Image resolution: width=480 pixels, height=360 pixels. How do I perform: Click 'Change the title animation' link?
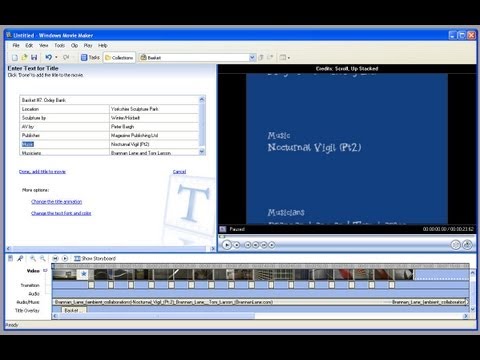point(56,202)
